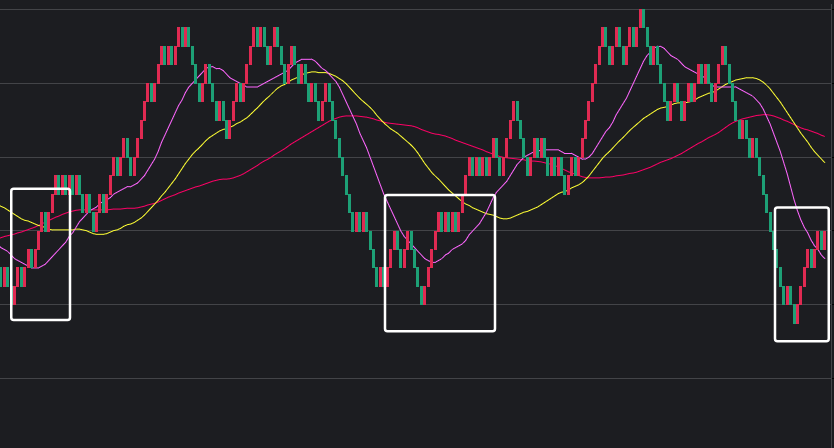Select lowest candle inside the right rectangle
Viewport: 834px width, 448px height.
796,314
